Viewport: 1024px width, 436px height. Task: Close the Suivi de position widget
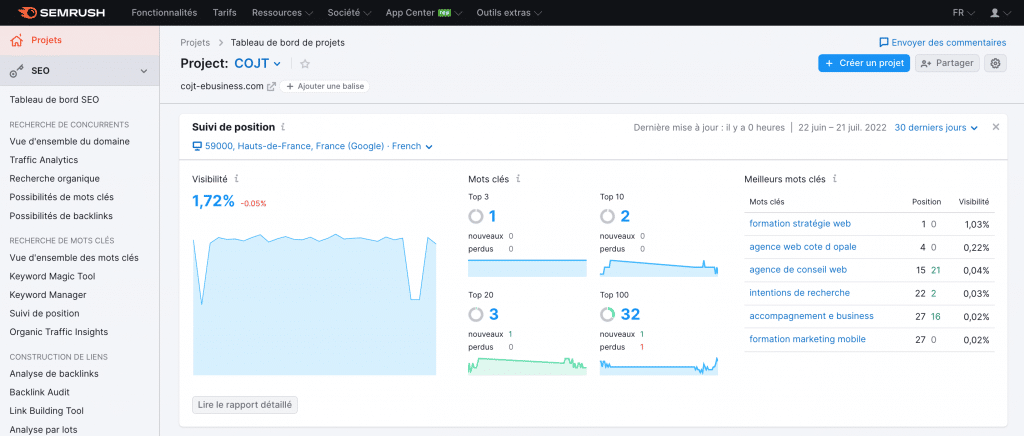pos(995,127)
